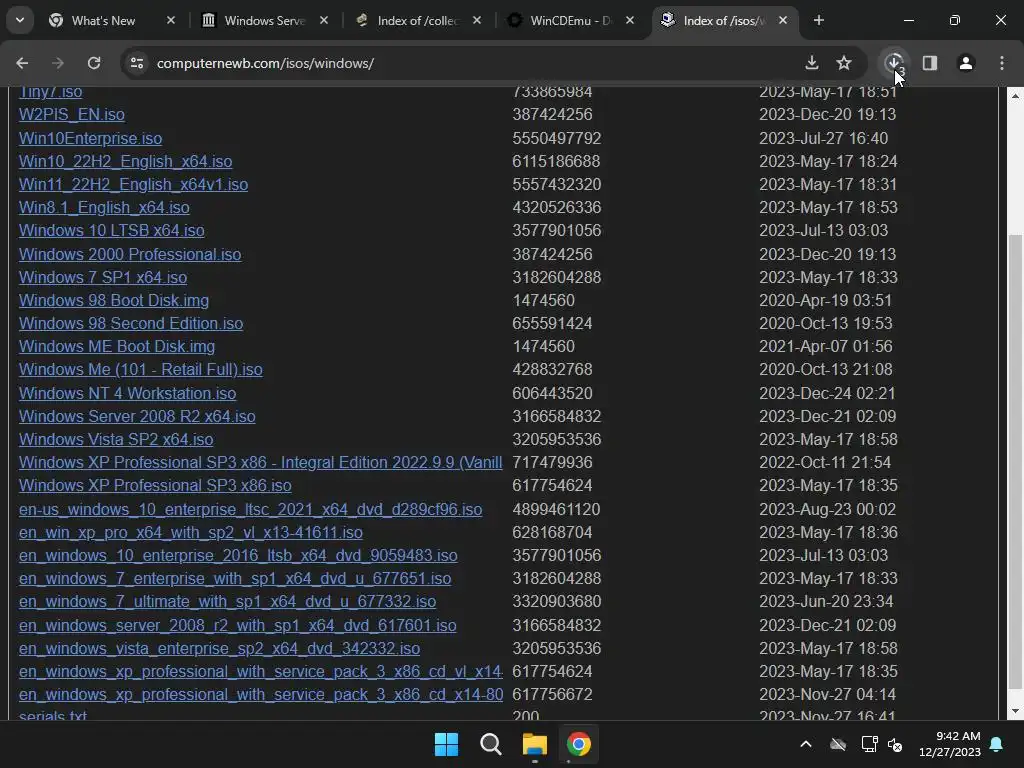Go back to the previous page
Screen dimensions: 1024x768
point(22,63)
